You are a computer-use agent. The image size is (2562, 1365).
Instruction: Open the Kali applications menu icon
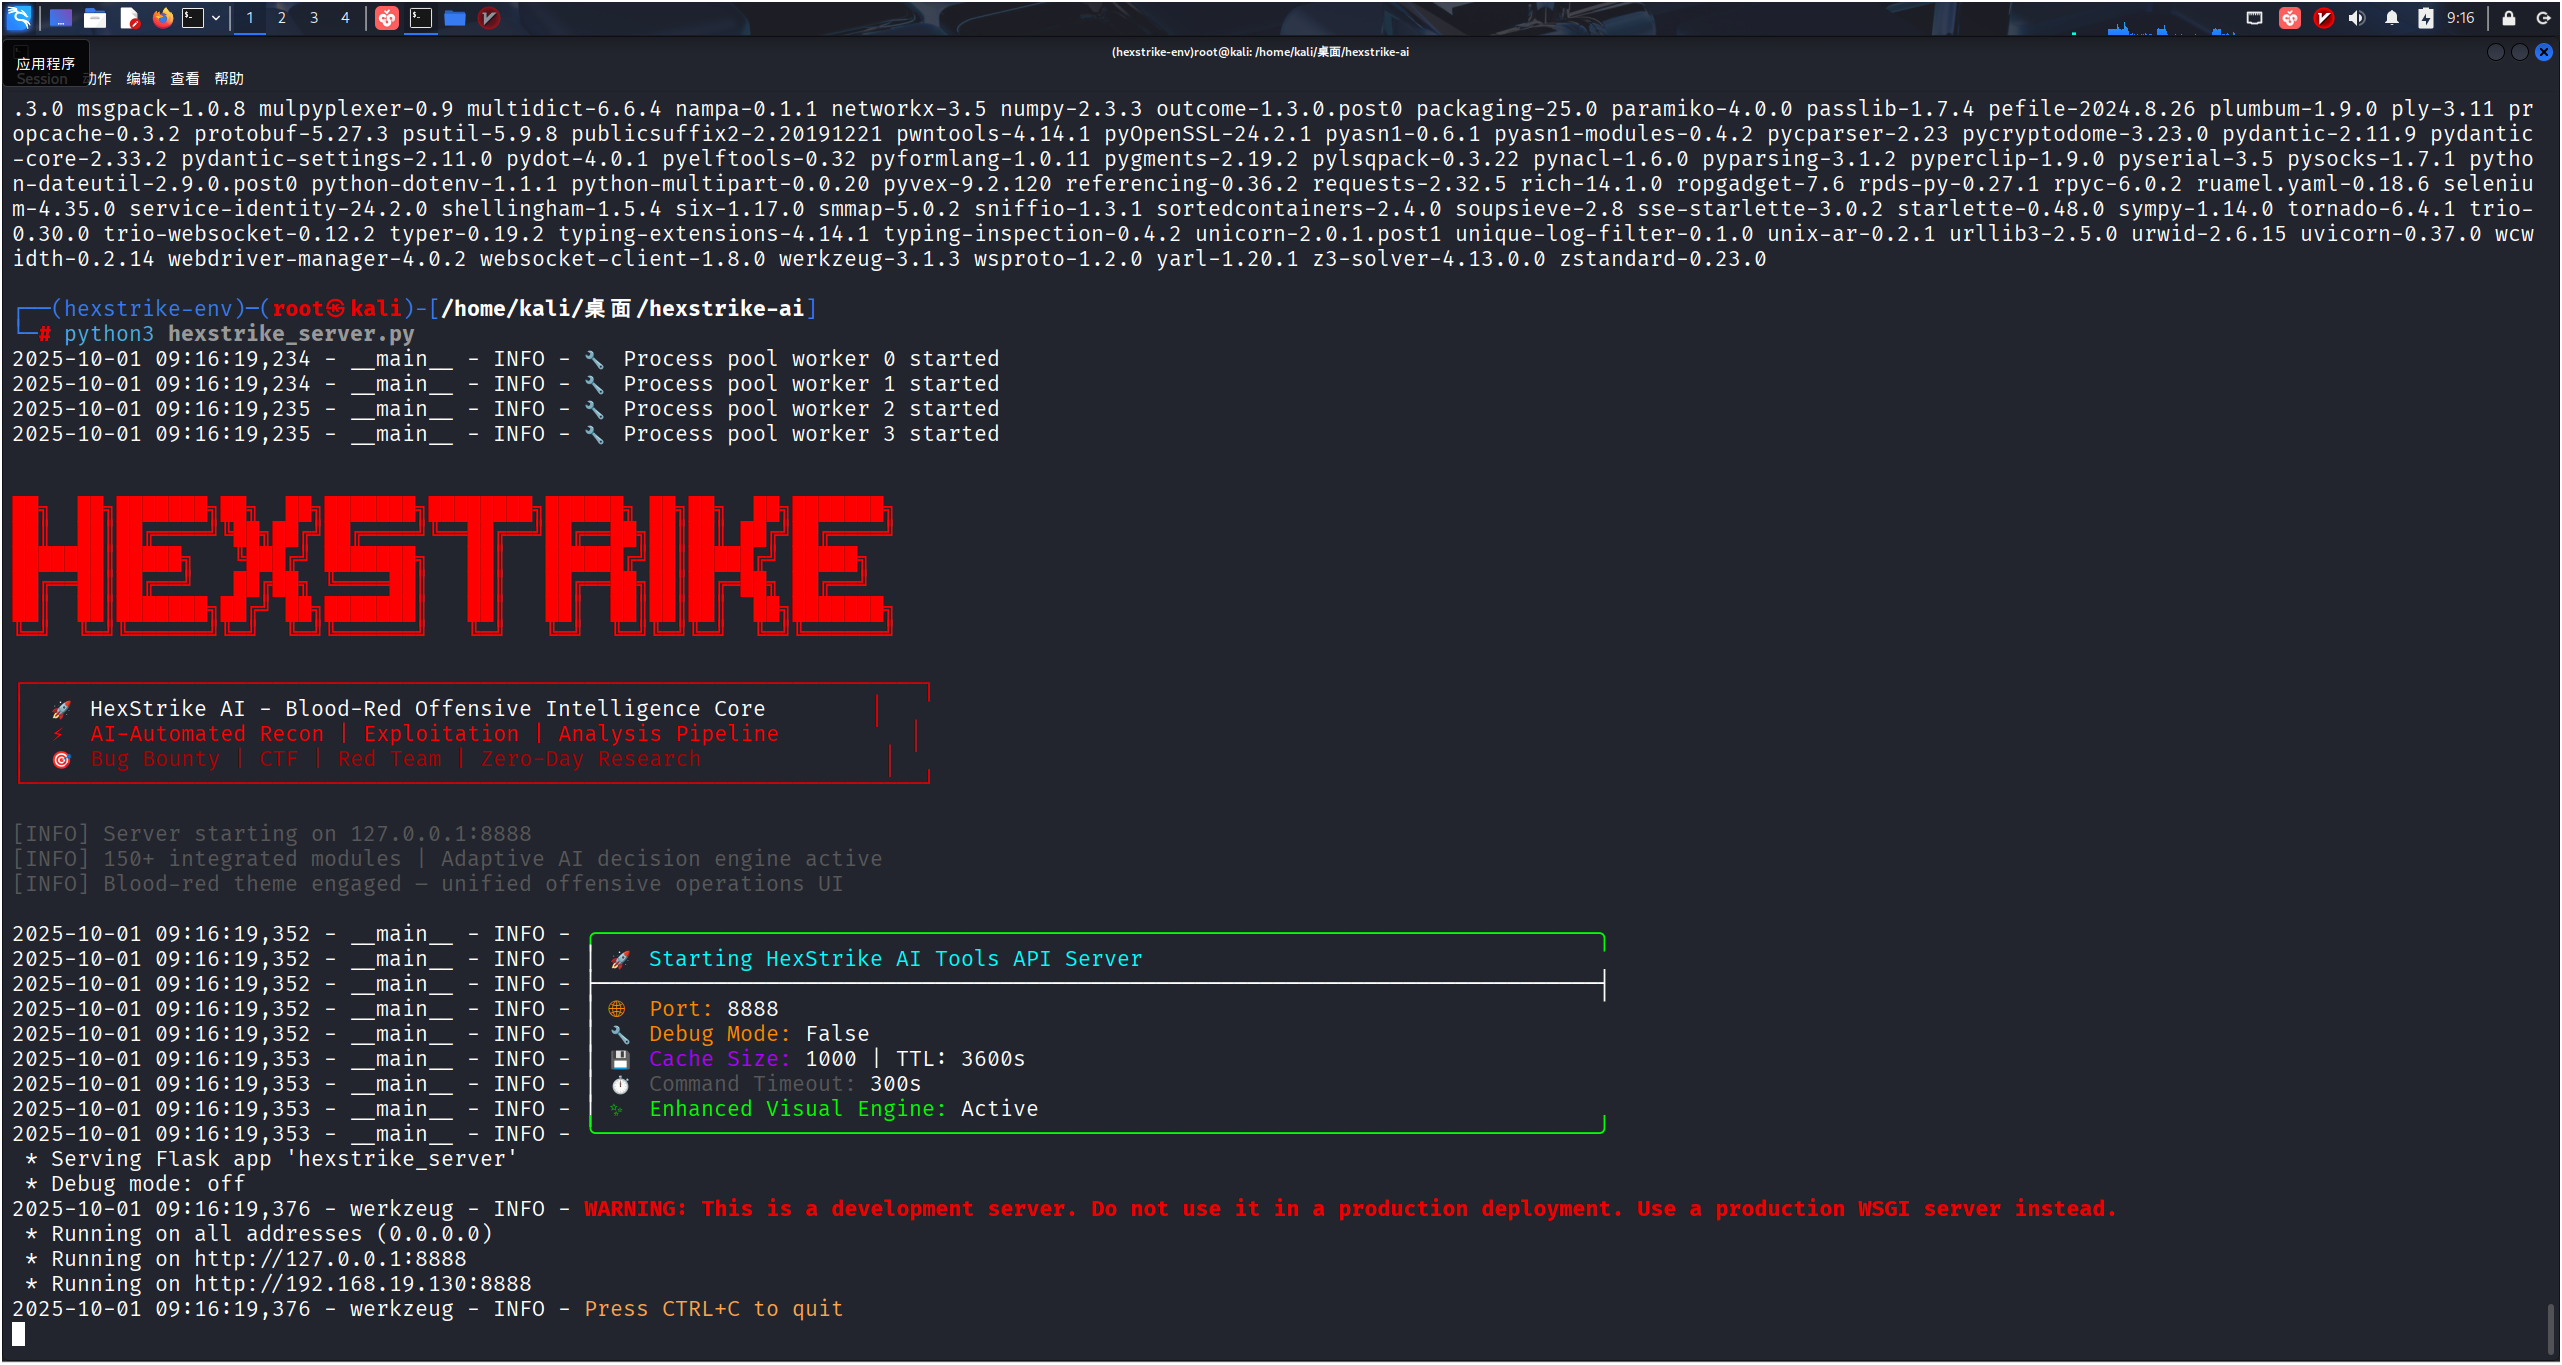pos(19,17)
